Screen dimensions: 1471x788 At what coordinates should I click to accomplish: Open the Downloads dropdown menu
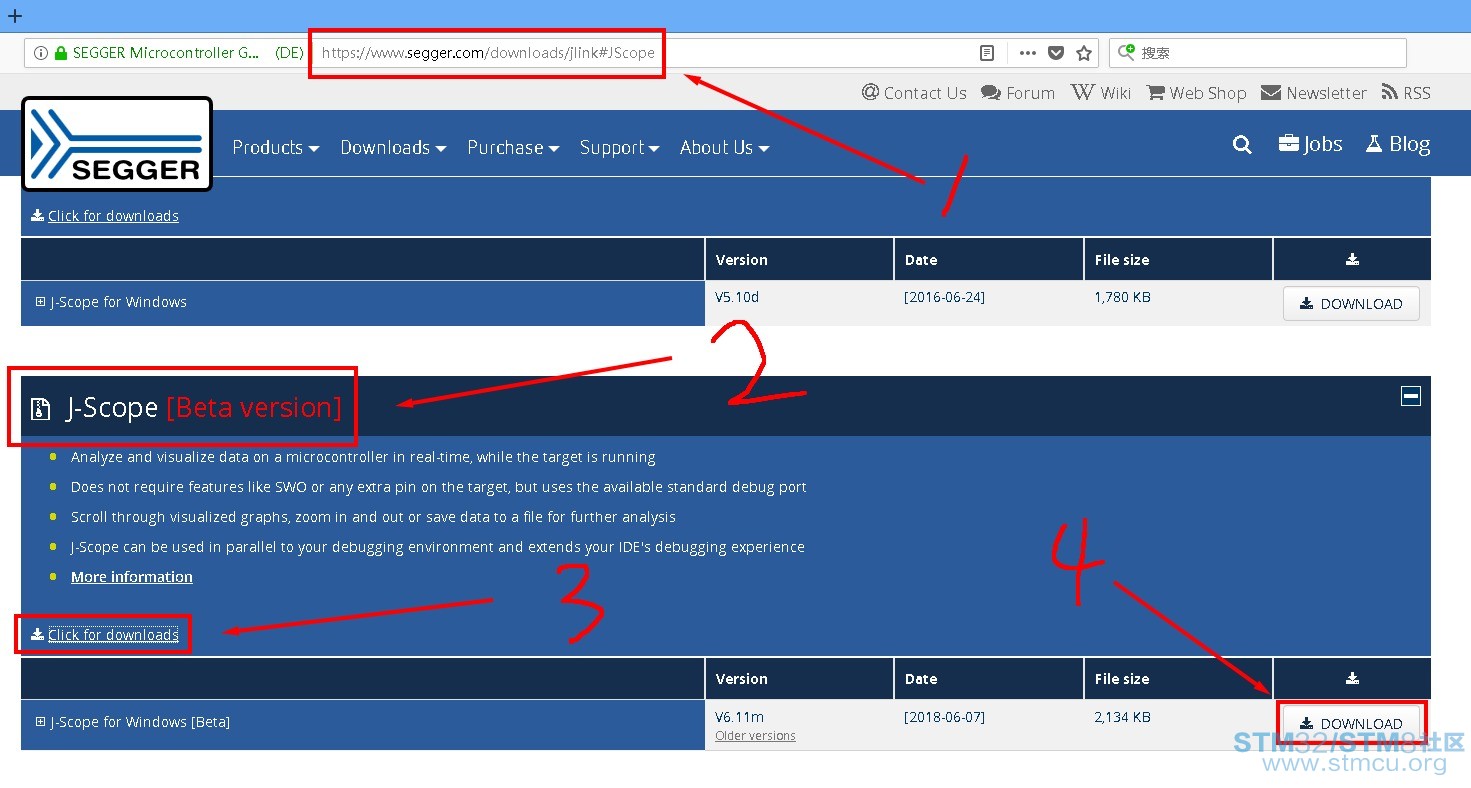(x=393, y=147)
